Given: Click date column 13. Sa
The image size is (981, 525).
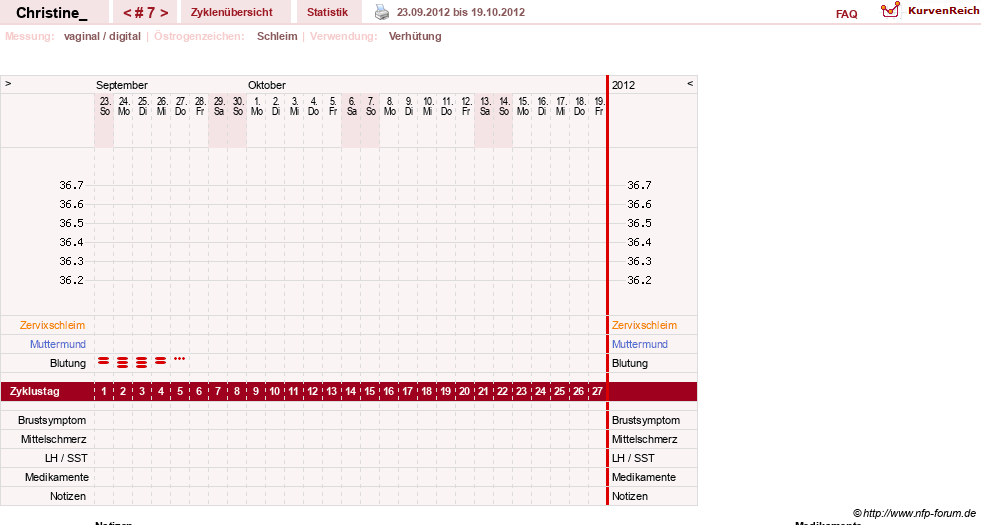Looking at the screenshot, I should point(485,106).
